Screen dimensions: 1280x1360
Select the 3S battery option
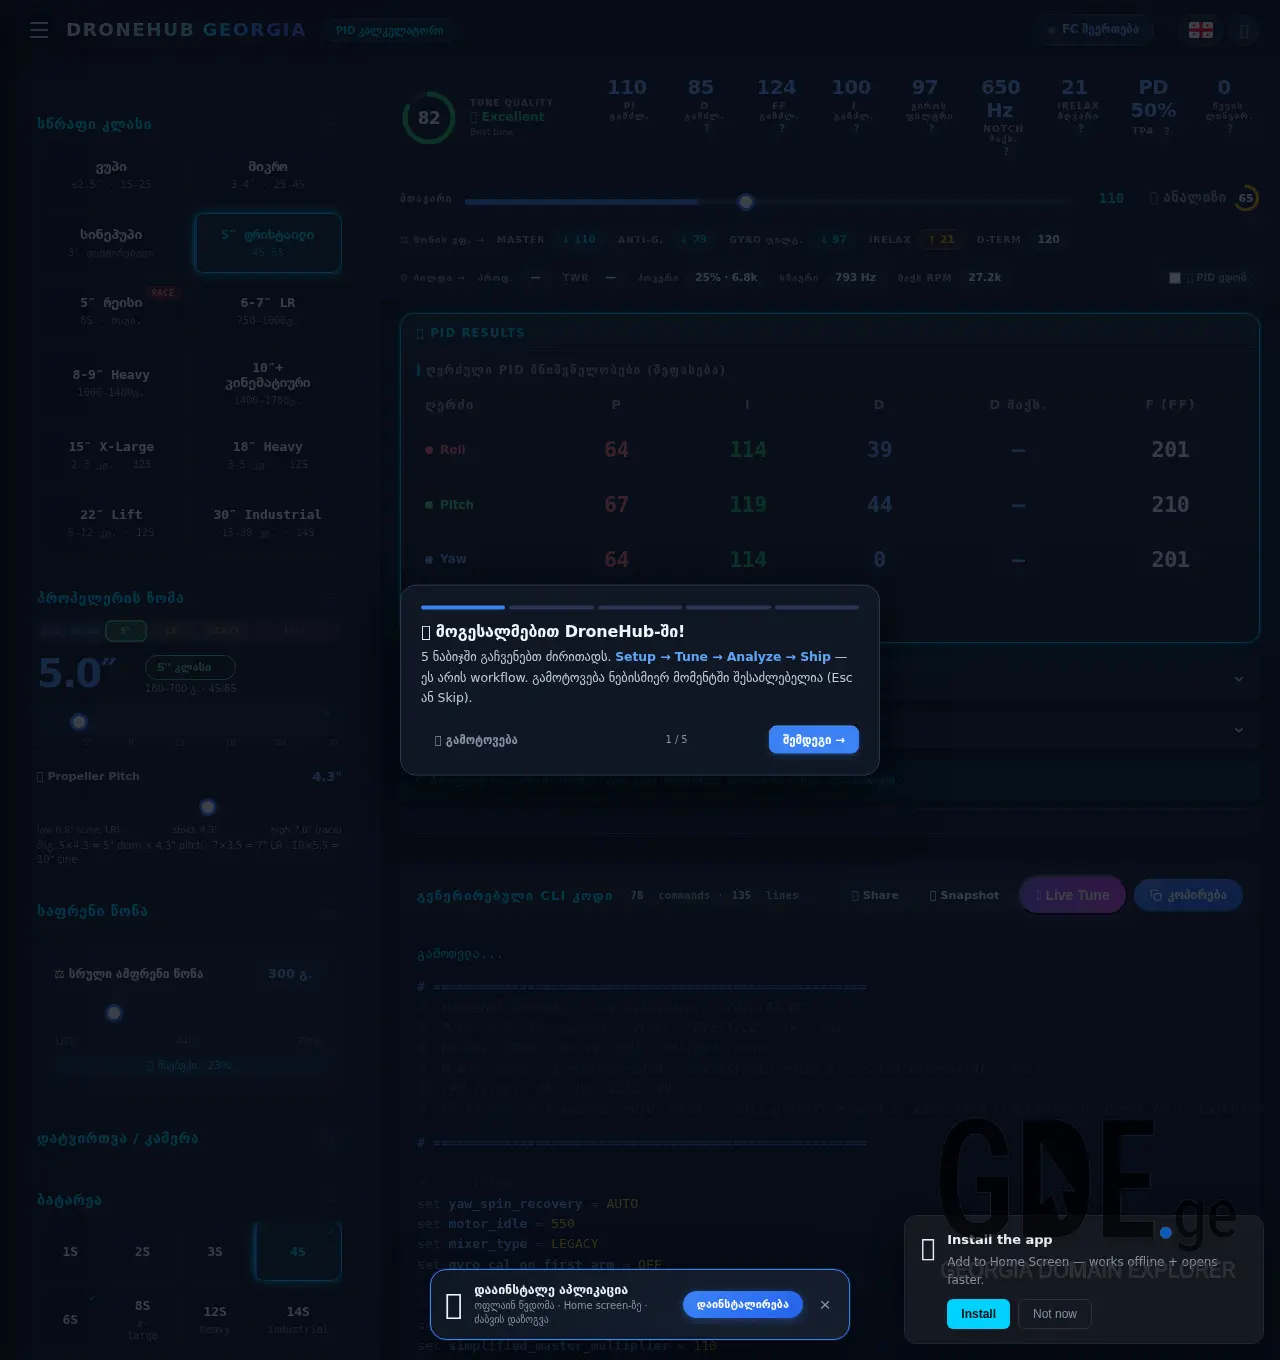215,1252
